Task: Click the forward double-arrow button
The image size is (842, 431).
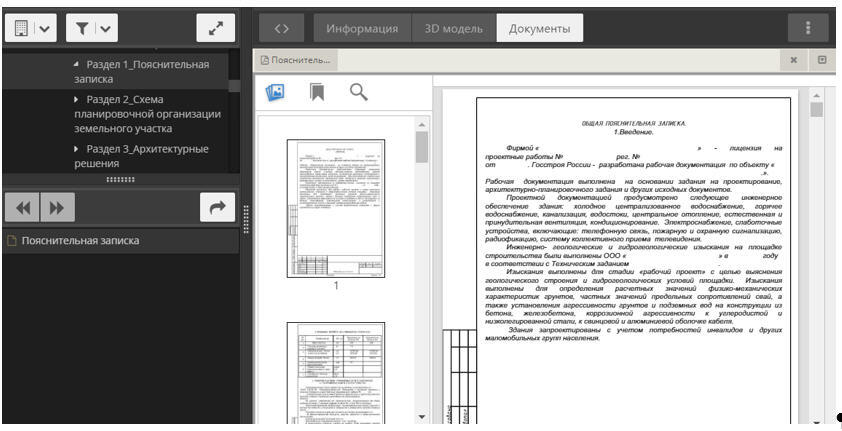Action: (56, 207)
